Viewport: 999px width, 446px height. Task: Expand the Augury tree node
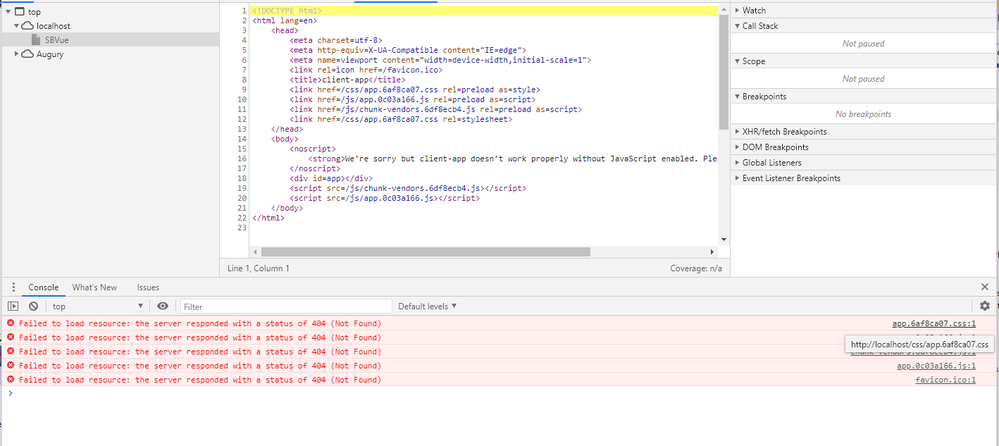pos(17,54)
